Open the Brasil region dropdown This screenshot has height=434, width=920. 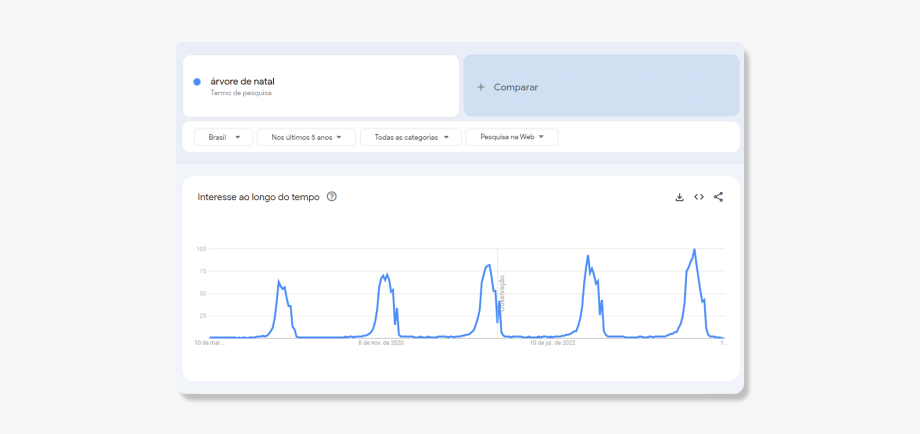coord(224,137)
